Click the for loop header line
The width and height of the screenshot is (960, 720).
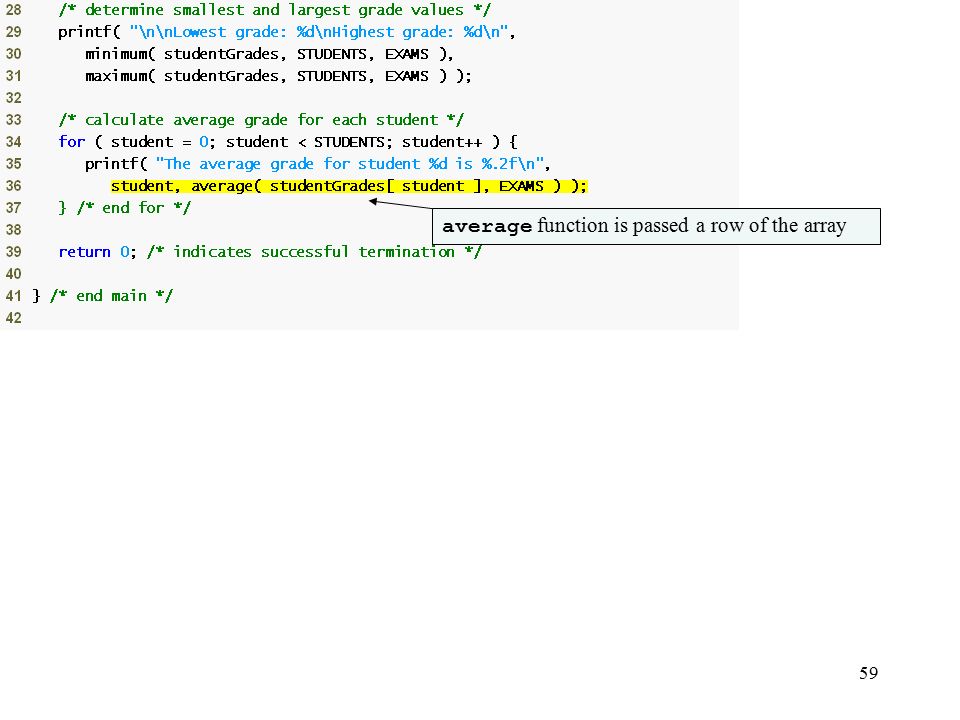click(x=288, y=142)
